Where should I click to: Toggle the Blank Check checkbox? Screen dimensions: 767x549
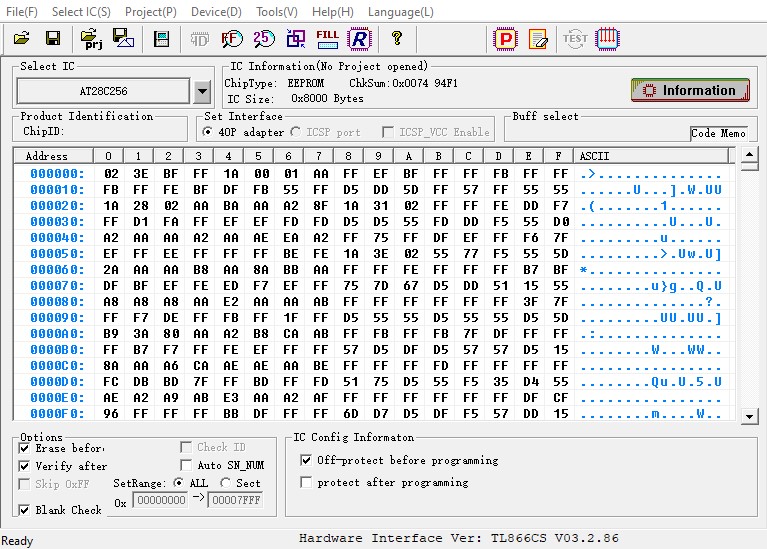click(x=24, y=510)
